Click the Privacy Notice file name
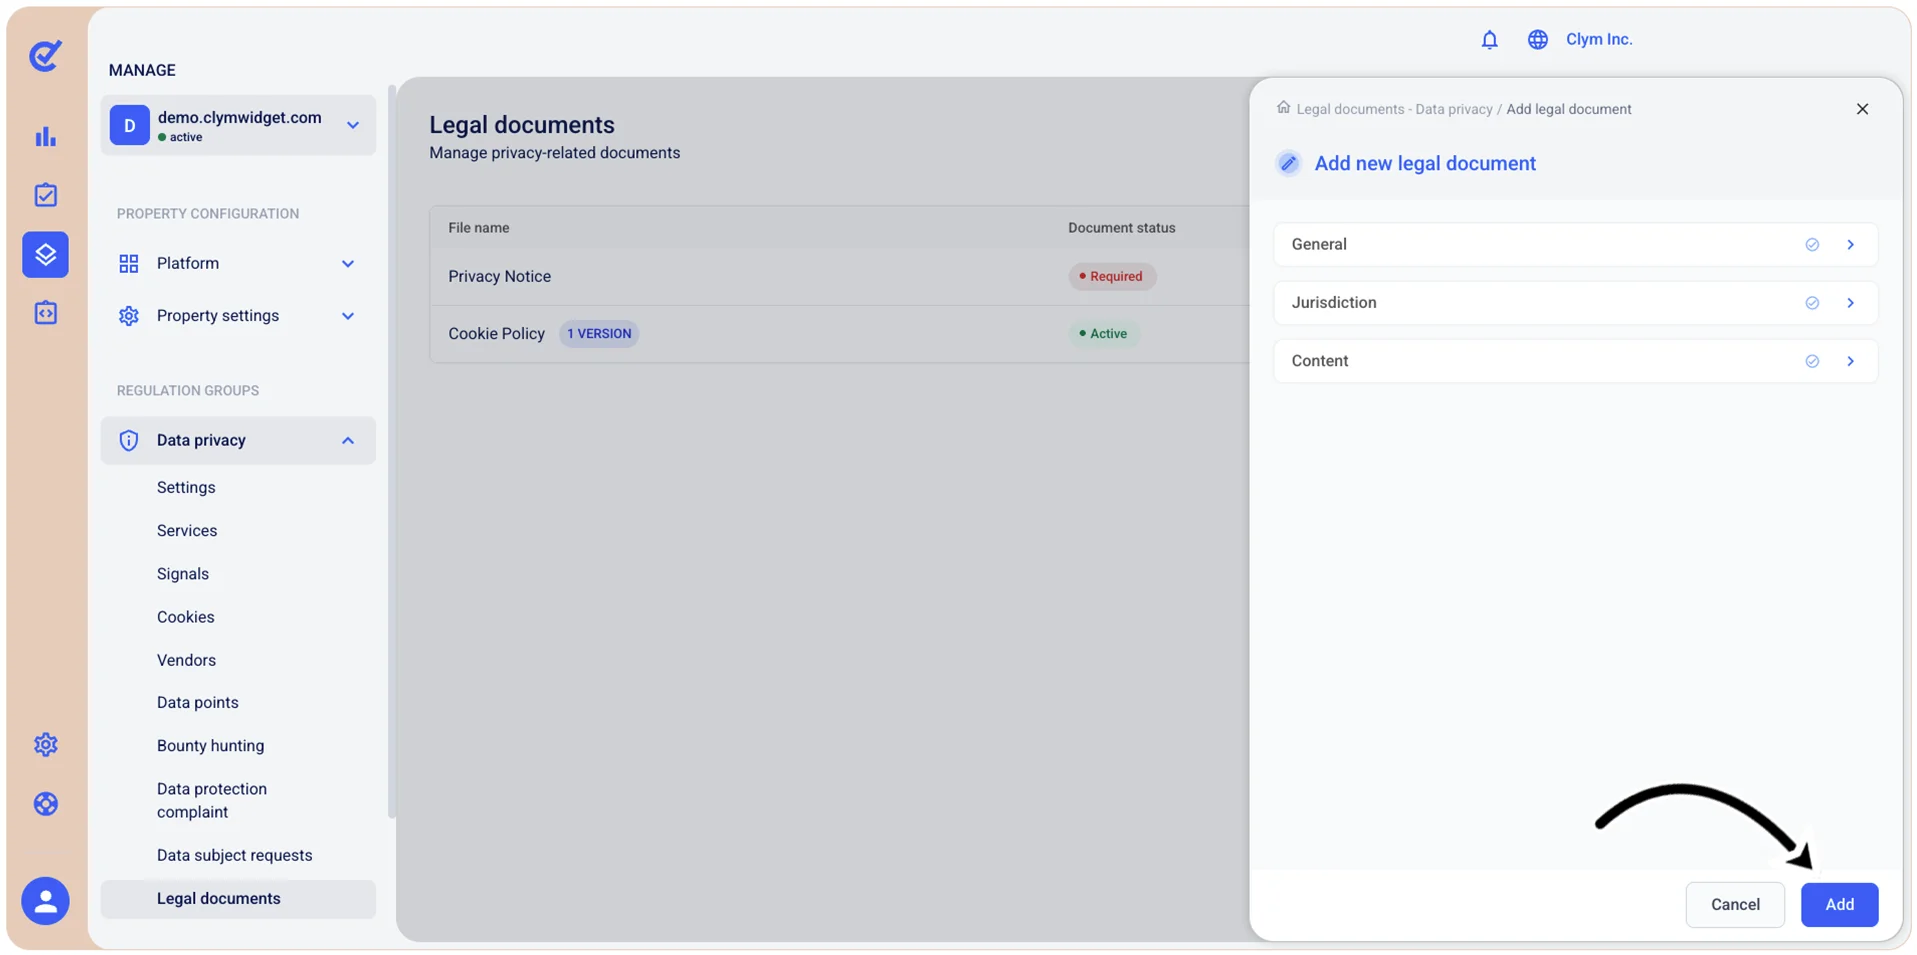 [499, 276]
